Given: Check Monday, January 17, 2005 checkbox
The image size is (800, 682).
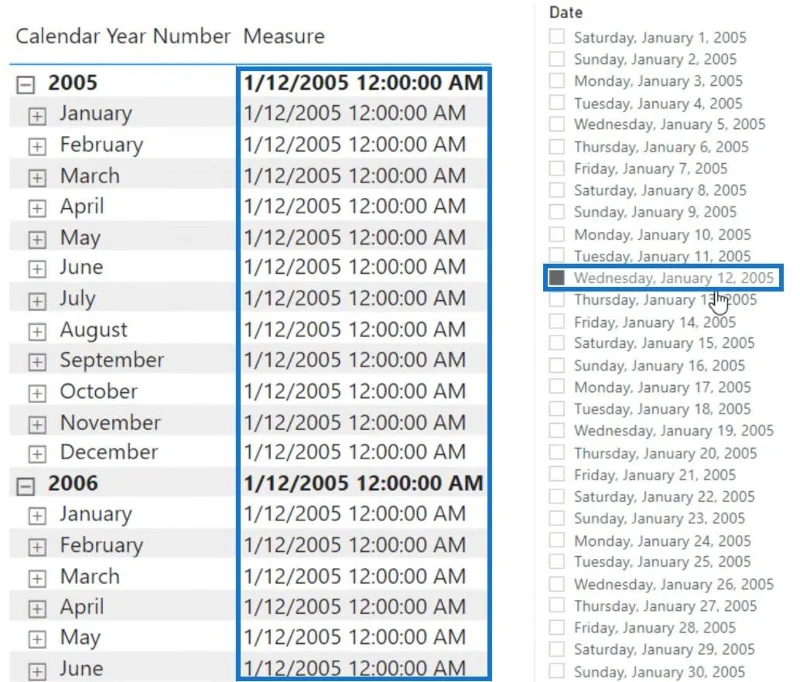Looking at the screenshot, I should (557, 387).
